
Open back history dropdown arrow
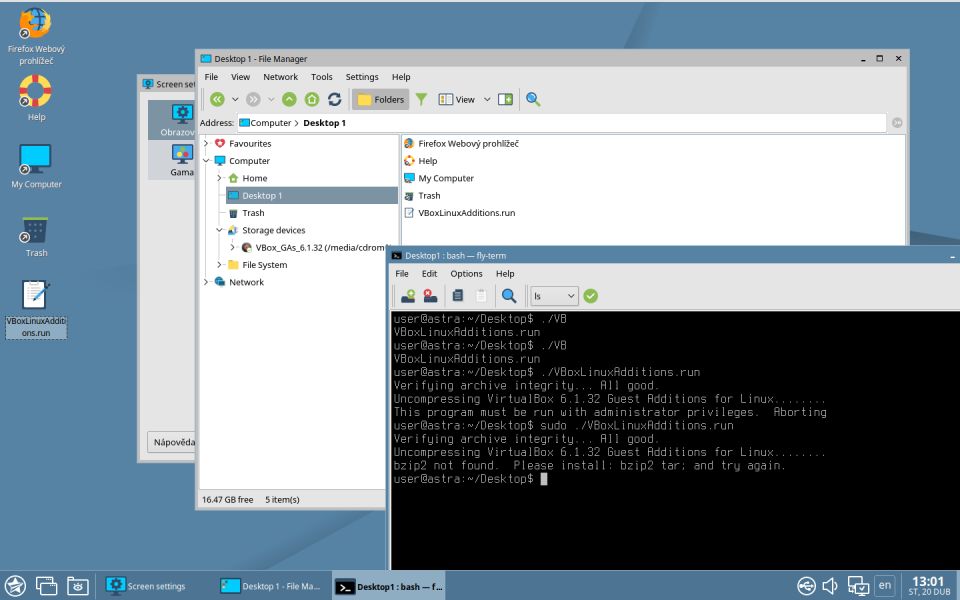click(235, 99)
